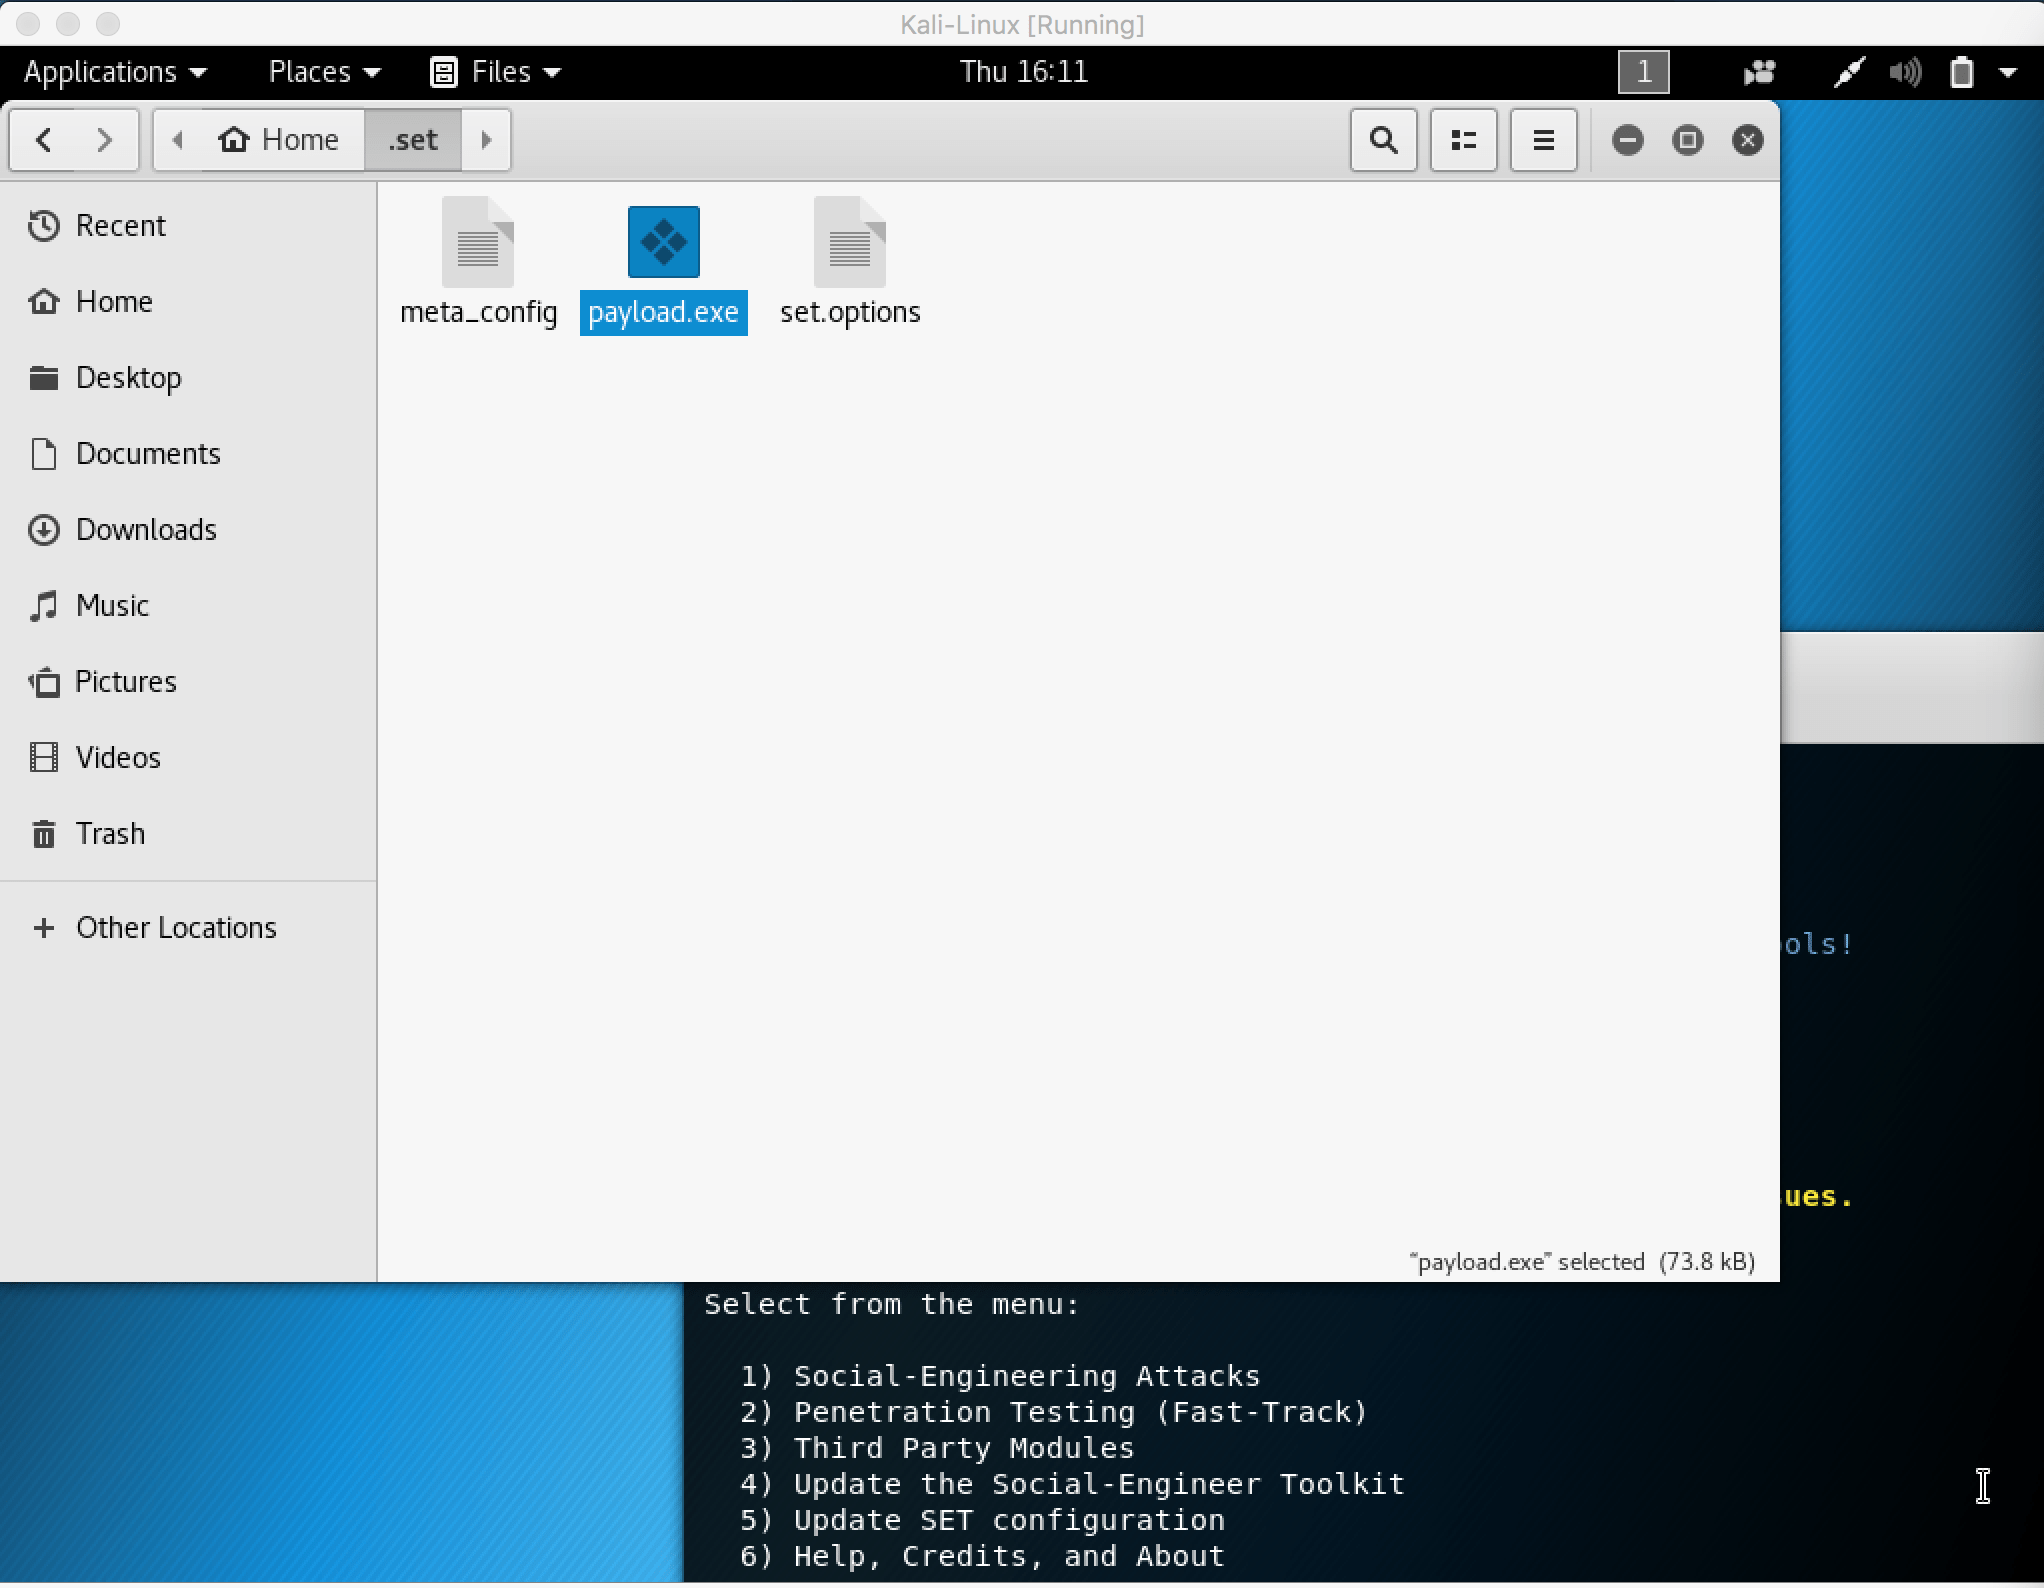
Task: Select the payload.exe file icon
Action: (663, 243)
